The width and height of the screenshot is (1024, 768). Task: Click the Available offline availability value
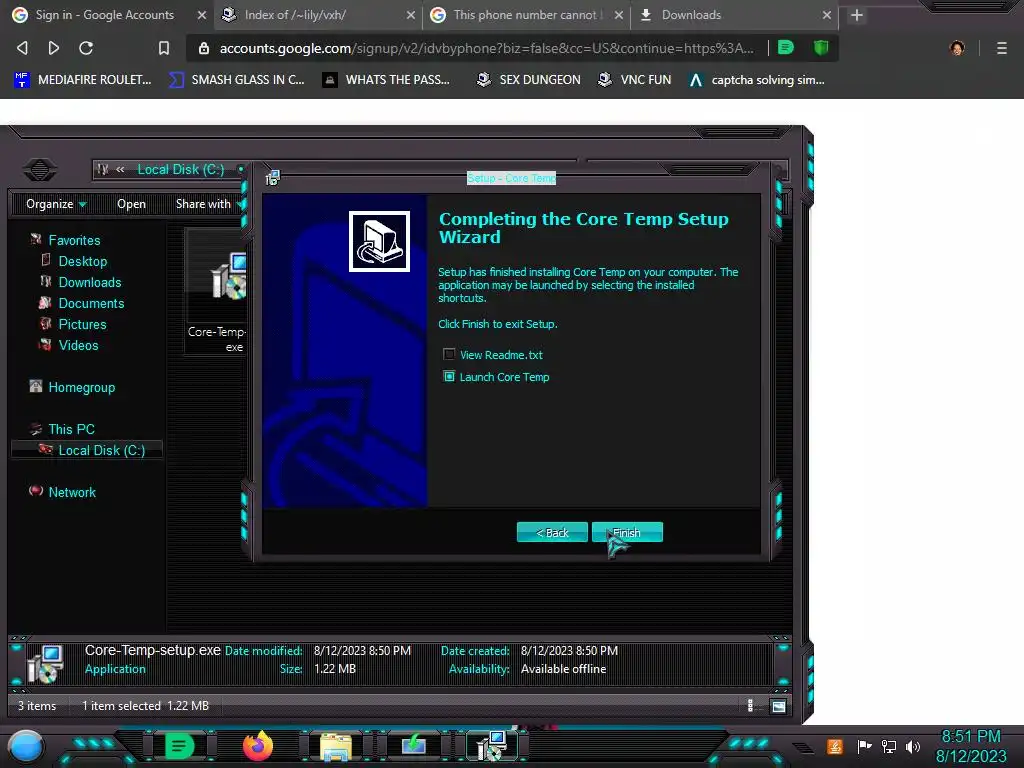pyautogui.click(x=564, y=669)
